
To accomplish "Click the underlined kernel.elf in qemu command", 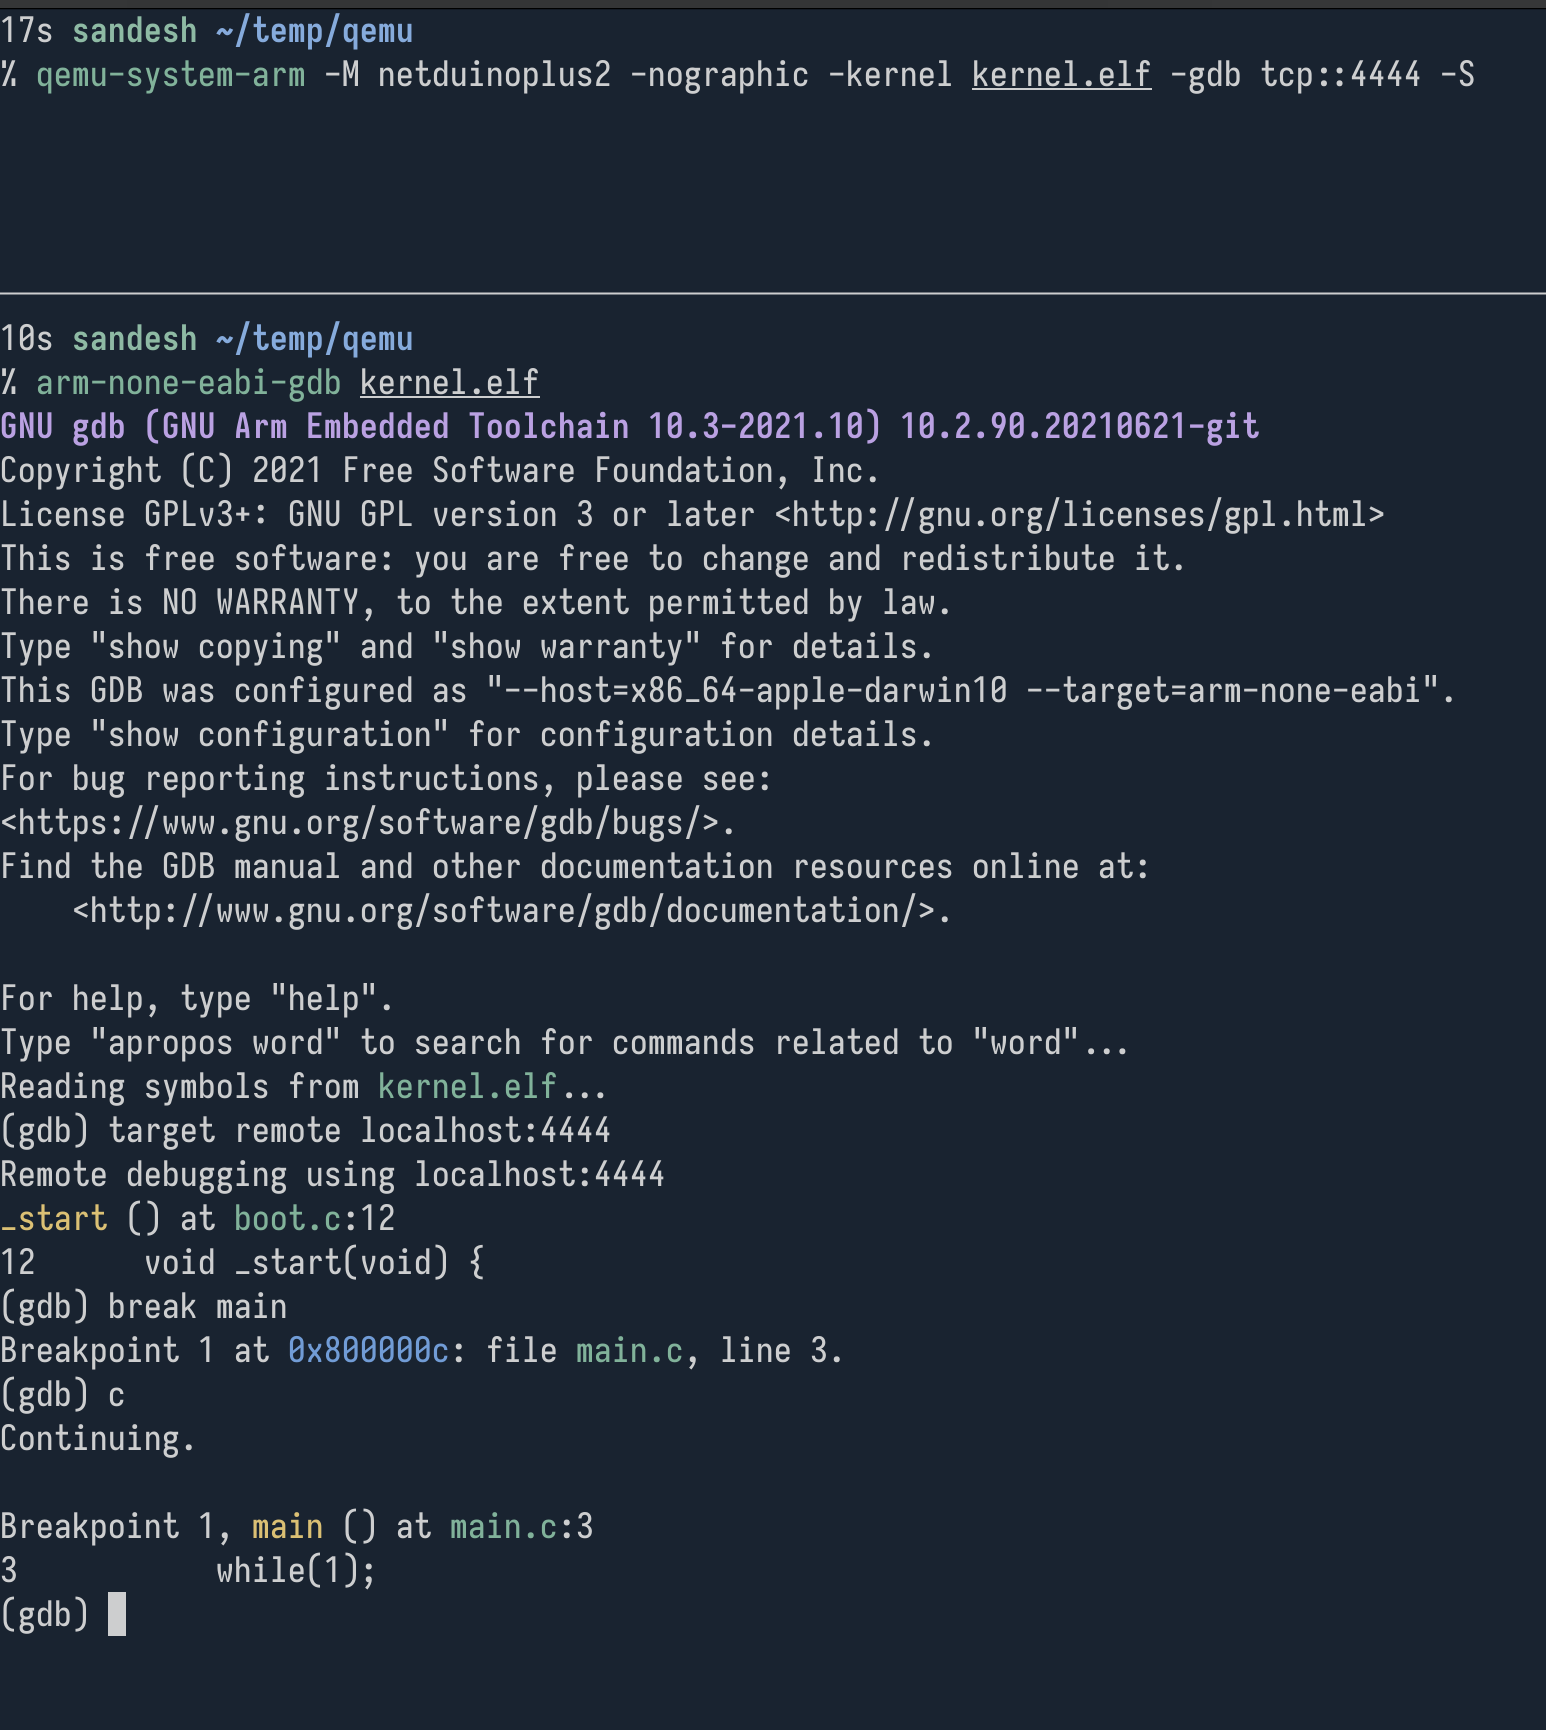I will point(1061,75).
